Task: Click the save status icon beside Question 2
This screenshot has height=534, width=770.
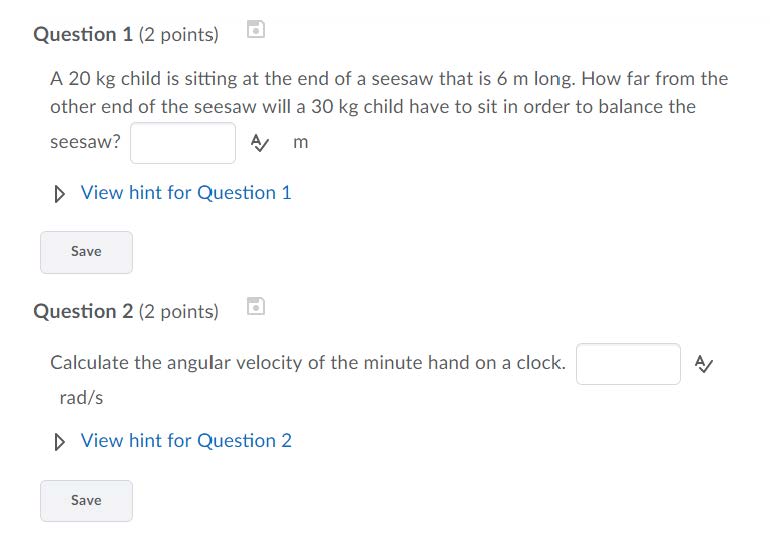Action: [256, 307]
